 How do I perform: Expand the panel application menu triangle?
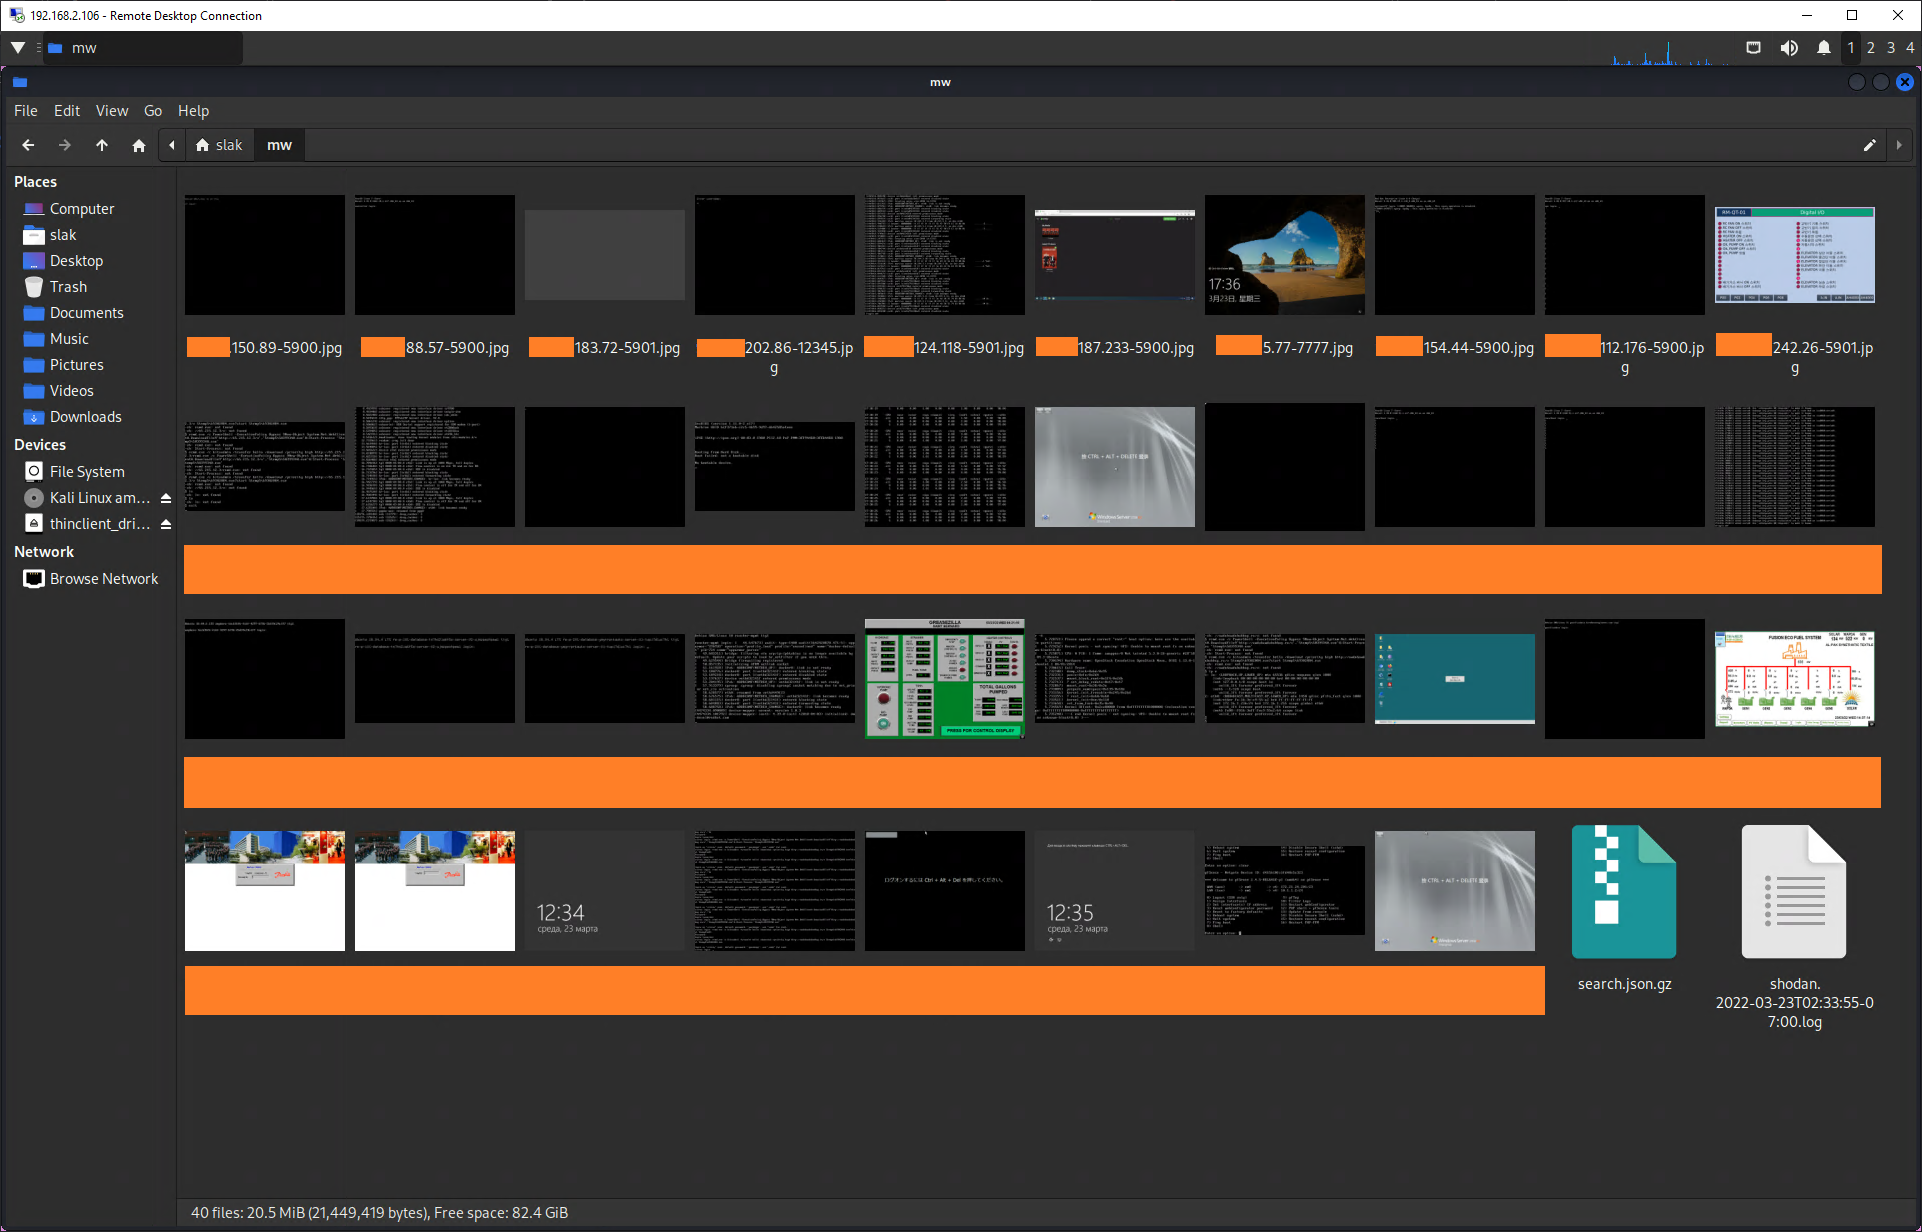[x=18, y=48]
